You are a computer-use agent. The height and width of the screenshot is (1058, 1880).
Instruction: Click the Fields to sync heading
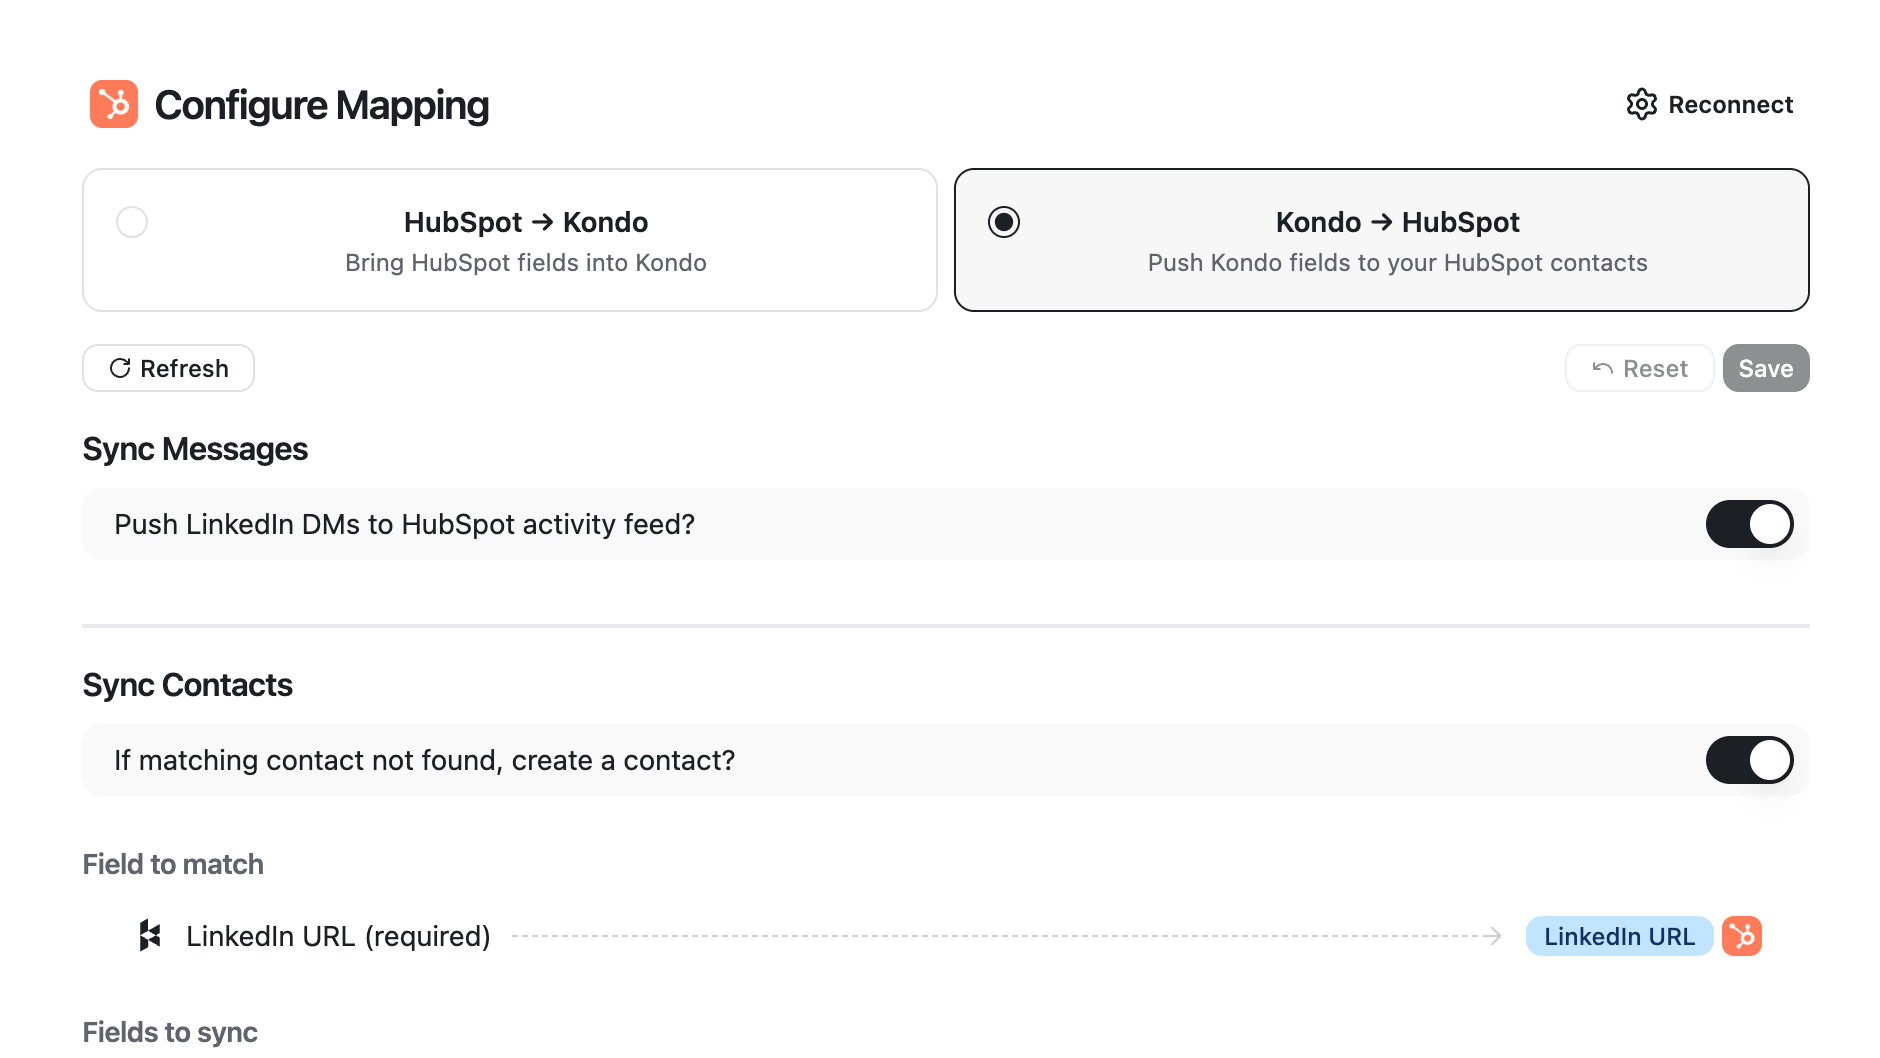(170, 1032)
